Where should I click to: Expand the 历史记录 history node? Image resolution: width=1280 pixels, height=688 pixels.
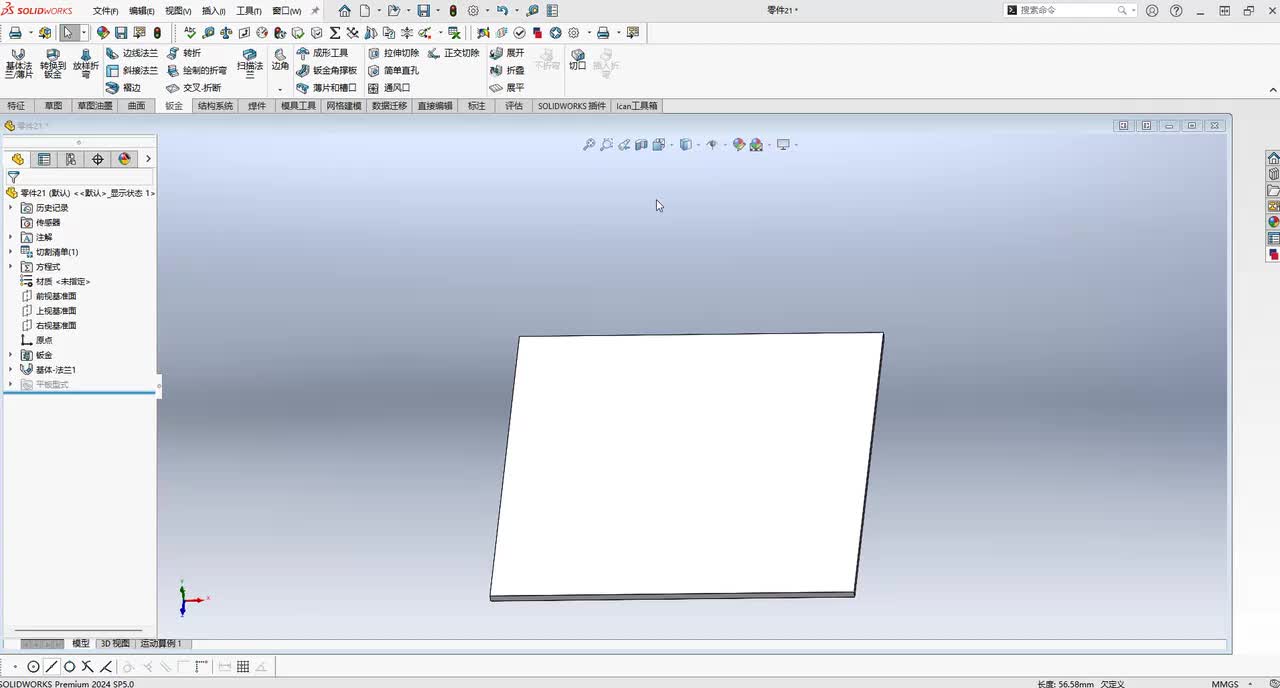11,208
